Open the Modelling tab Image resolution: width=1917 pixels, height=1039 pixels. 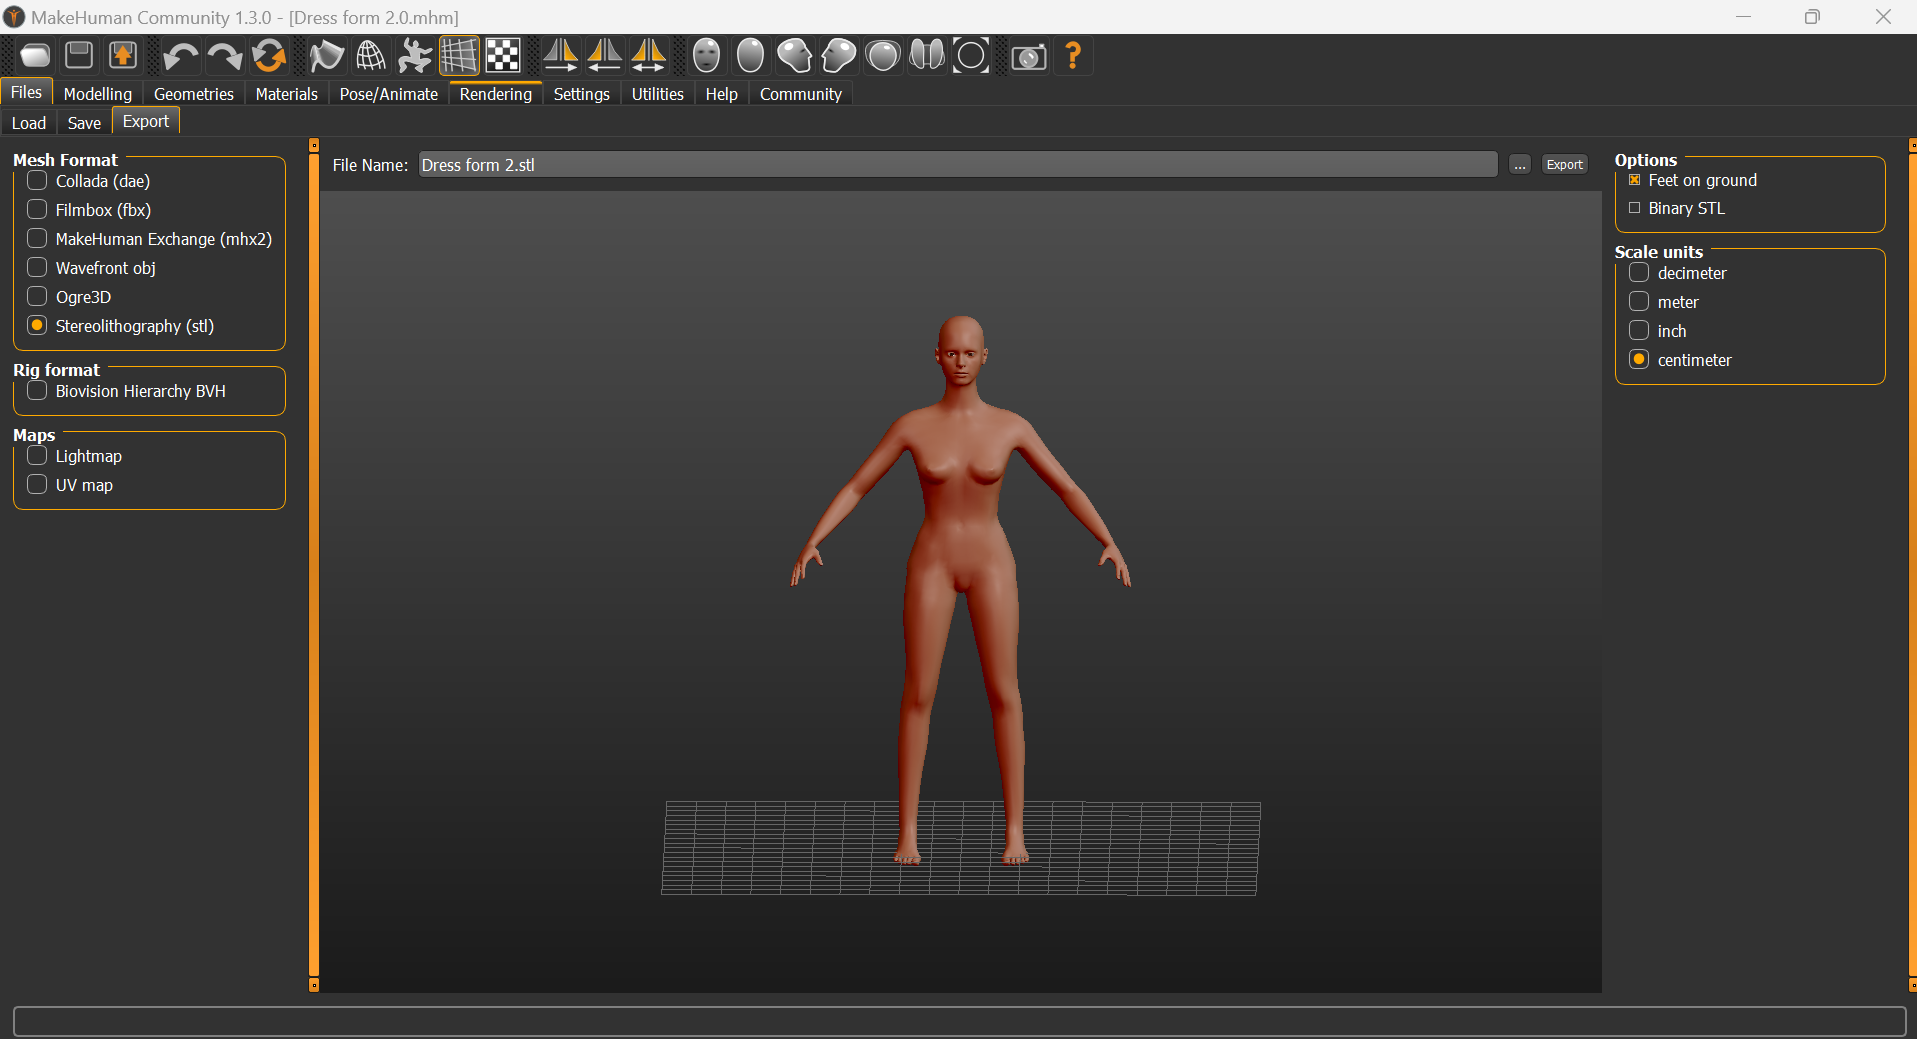tap(98, 94)
